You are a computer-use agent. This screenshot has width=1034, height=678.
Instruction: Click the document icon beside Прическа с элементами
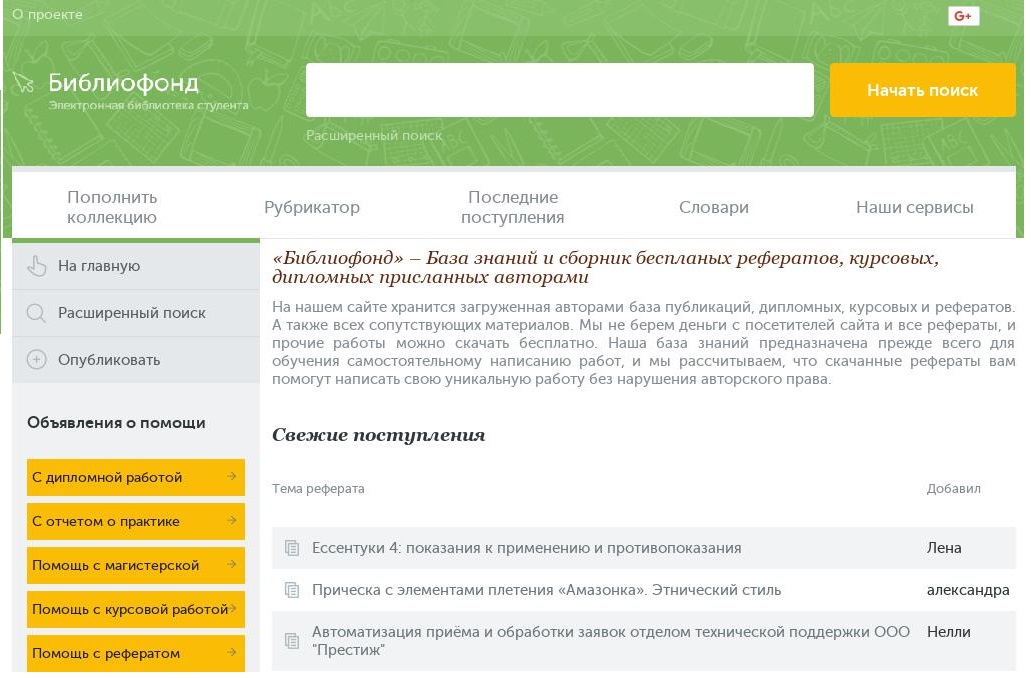291,590
